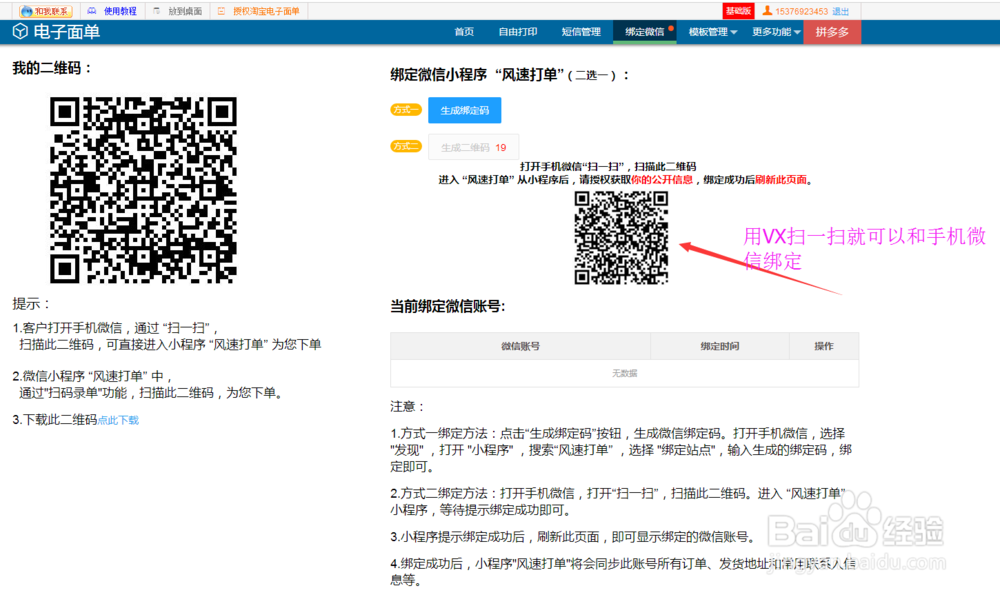Open the 自由打印 menu item

point(517,32)
